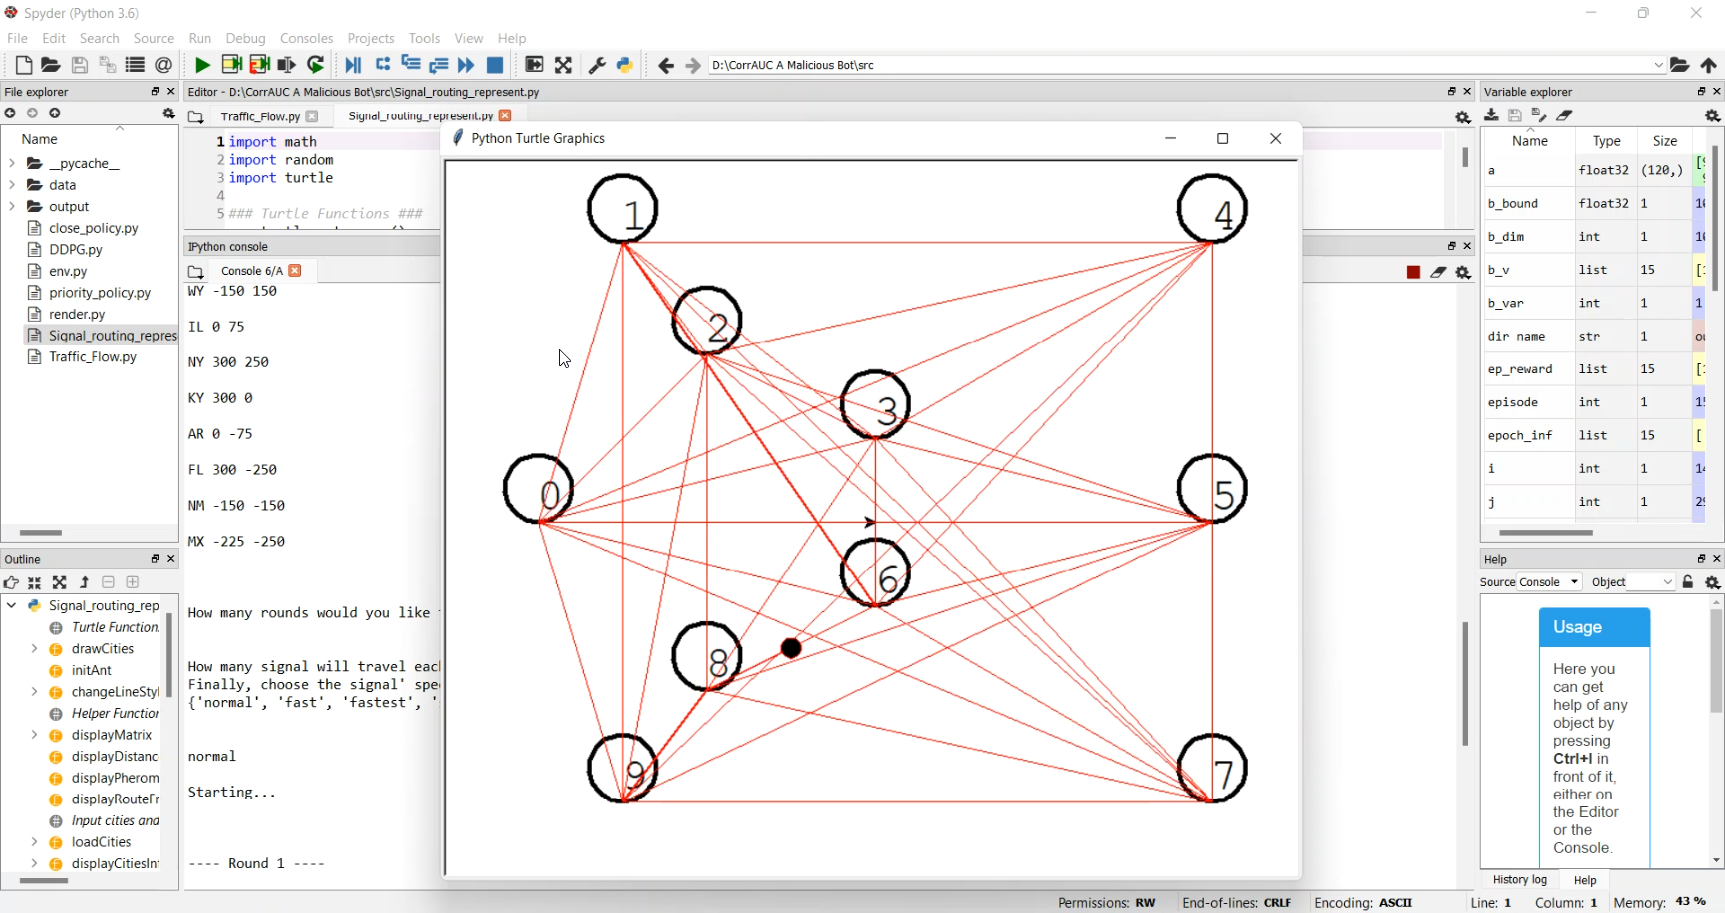Expand the drawCities node in Outline
Screen dimensions: 1725x913
point(34,649)
